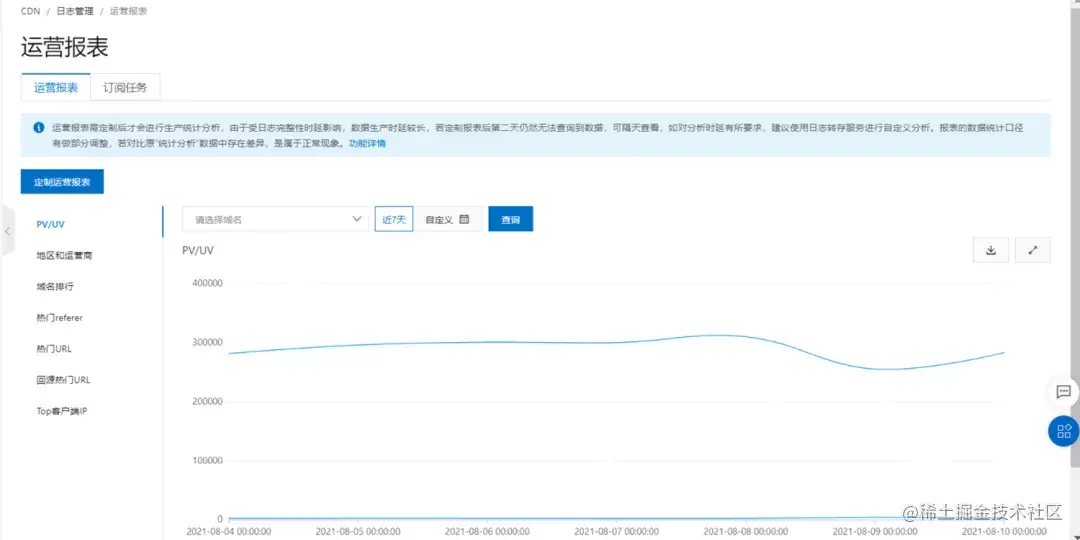This screenshot has height=540, width=1080.
Task: Go to 日志管理 in breadcrumb
Action: [x=74, y=11]
